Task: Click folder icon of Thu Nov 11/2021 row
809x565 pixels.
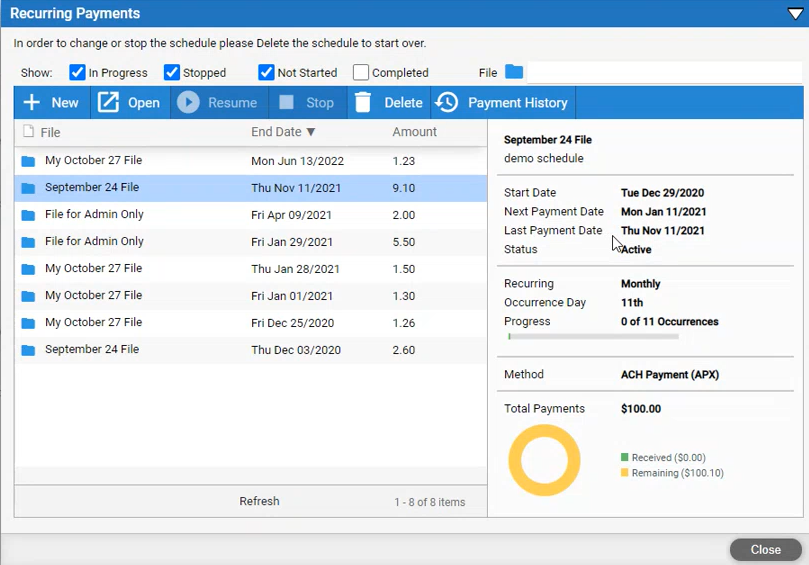Action: [28, 188]
